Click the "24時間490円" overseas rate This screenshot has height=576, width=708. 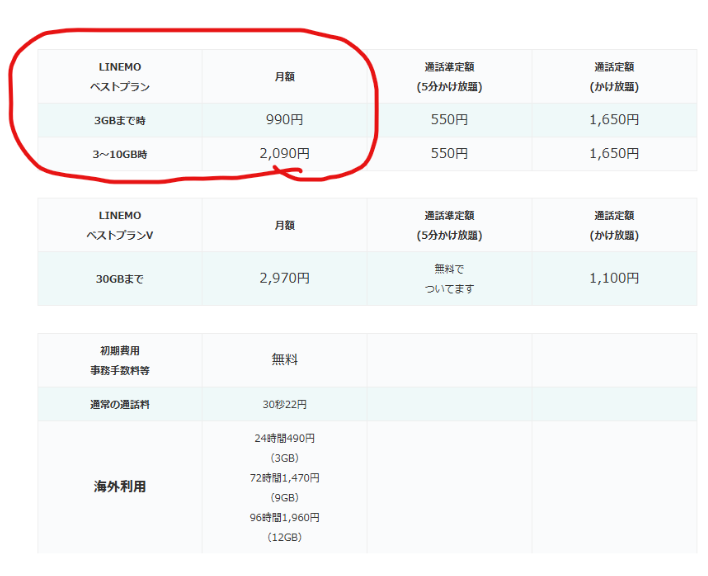click(284, 438)
